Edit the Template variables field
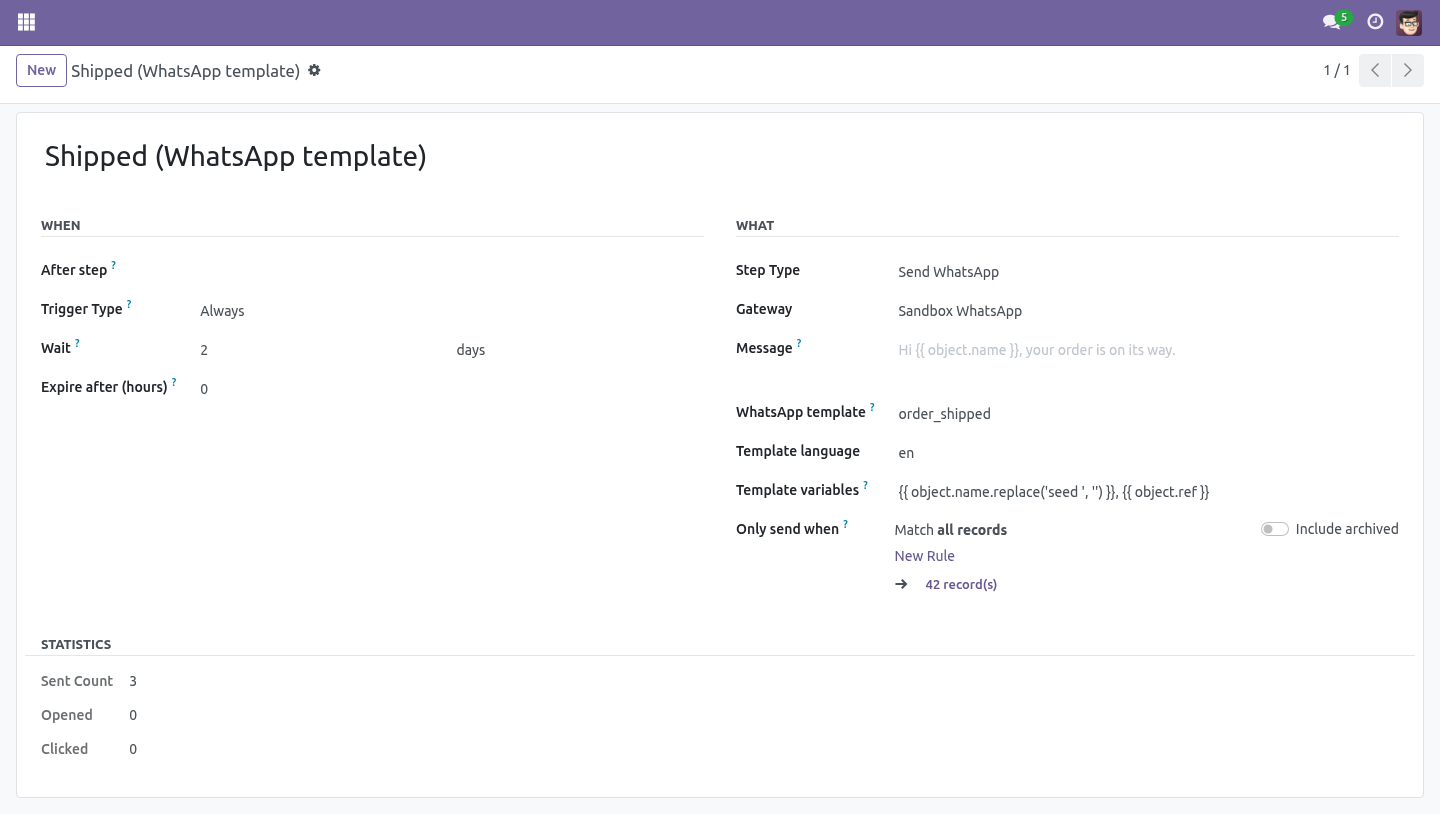This screenshot has height=814, width=1440. click(1148, 492)
